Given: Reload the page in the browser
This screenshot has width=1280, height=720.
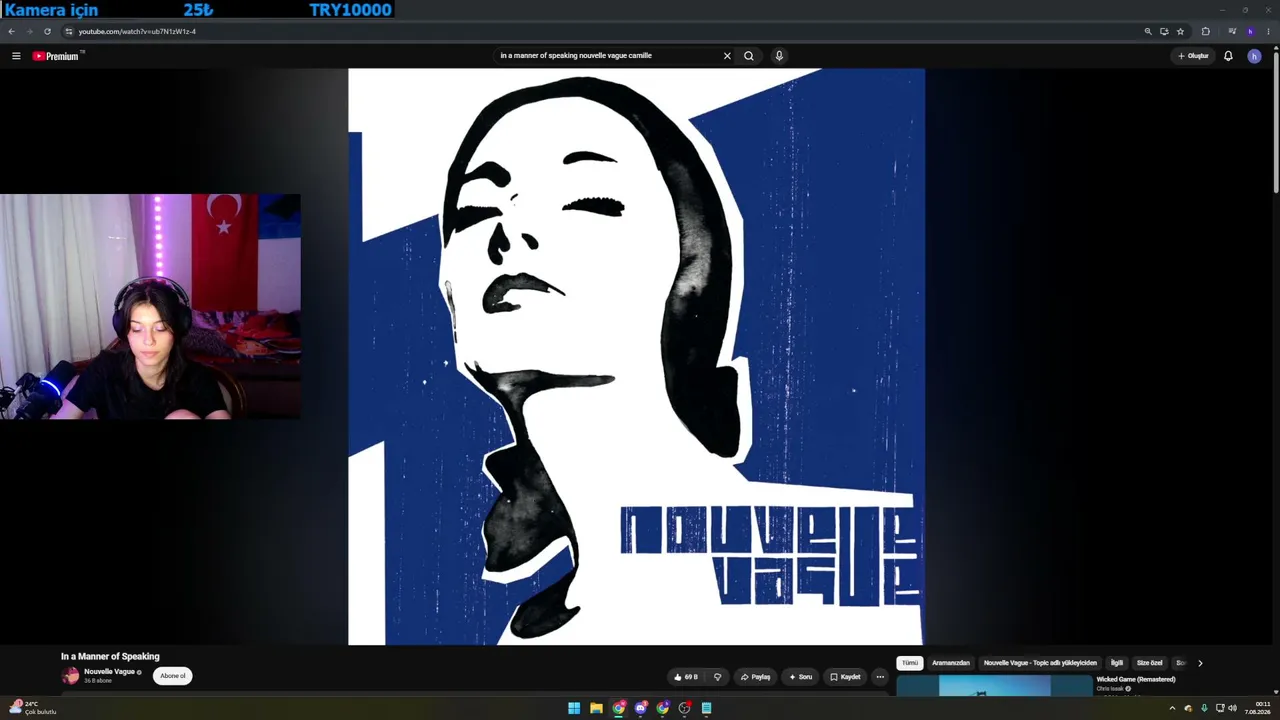Looking at the screenshot, I should 47,31.
